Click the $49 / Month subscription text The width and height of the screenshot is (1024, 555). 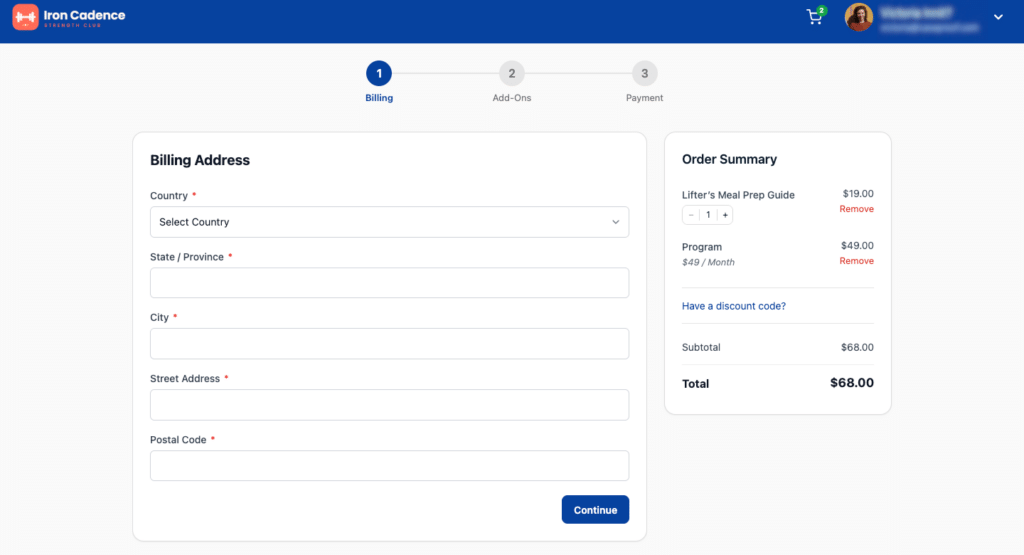[708, 262]
